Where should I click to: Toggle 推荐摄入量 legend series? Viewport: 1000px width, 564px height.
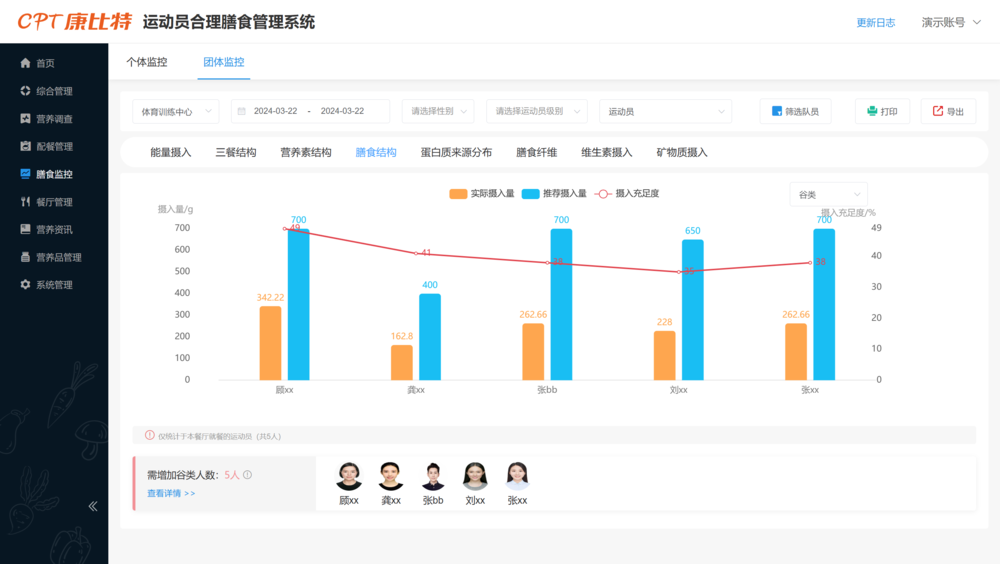tap(554, 193)
